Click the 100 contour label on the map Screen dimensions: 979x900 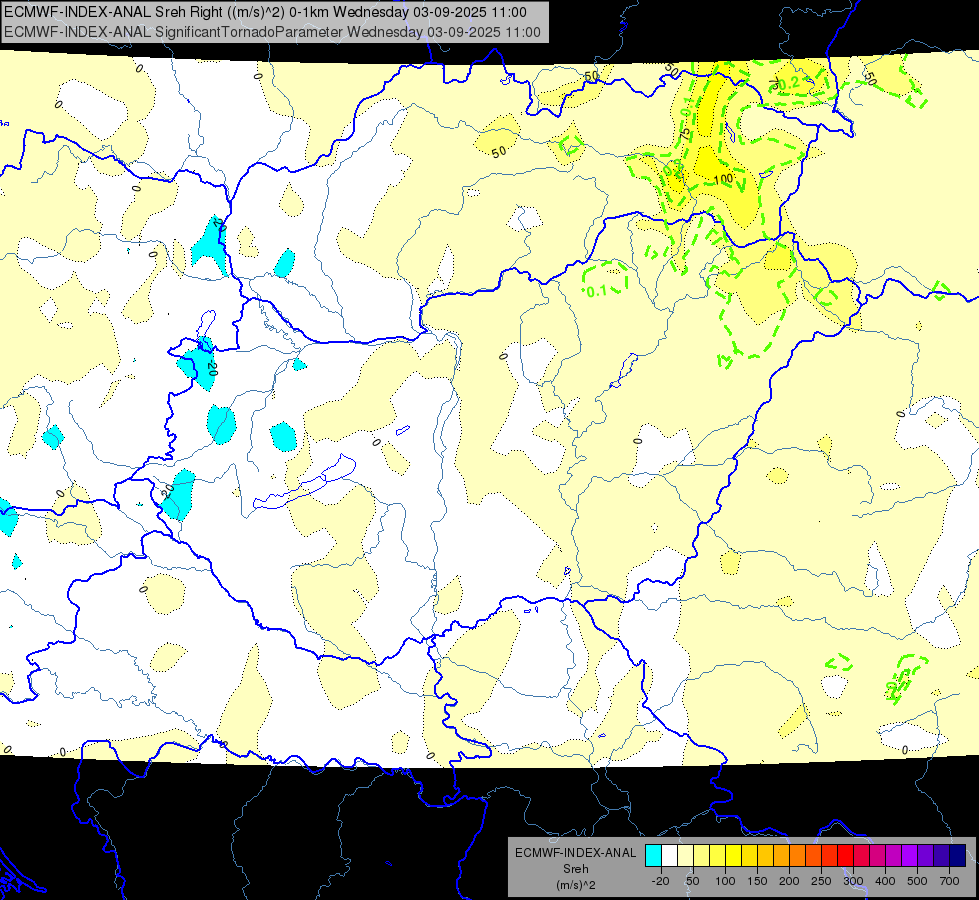click(x=723, y=179)
